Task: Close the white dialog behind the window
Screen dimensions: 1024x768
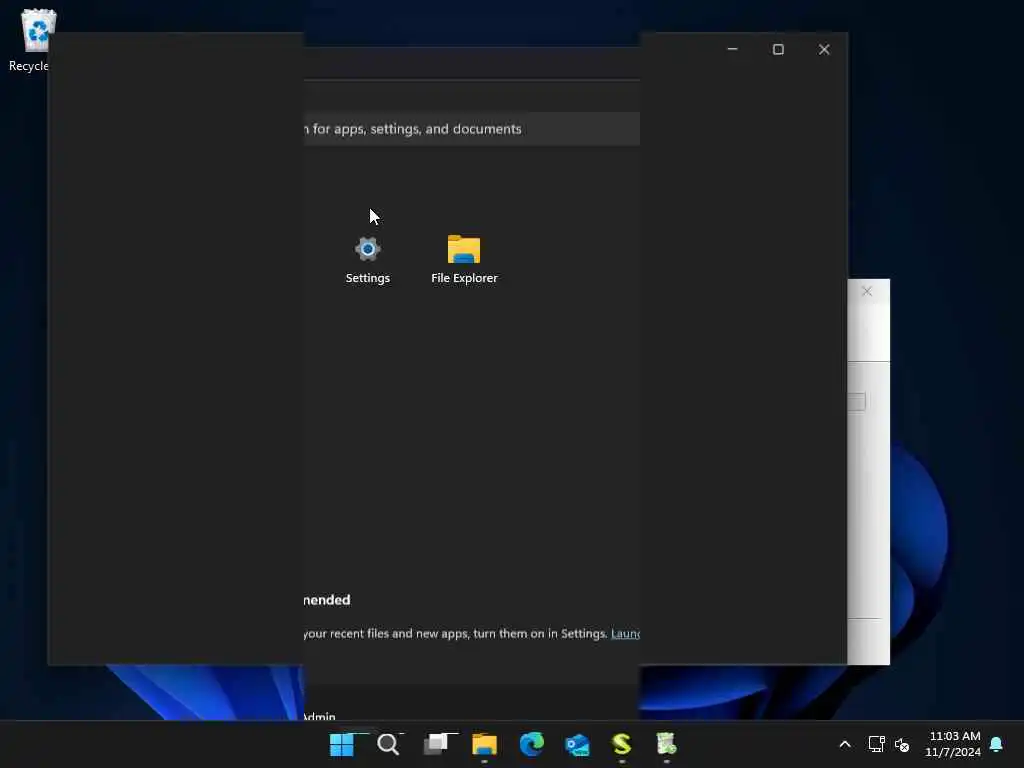Action: (x=867, y=291)
